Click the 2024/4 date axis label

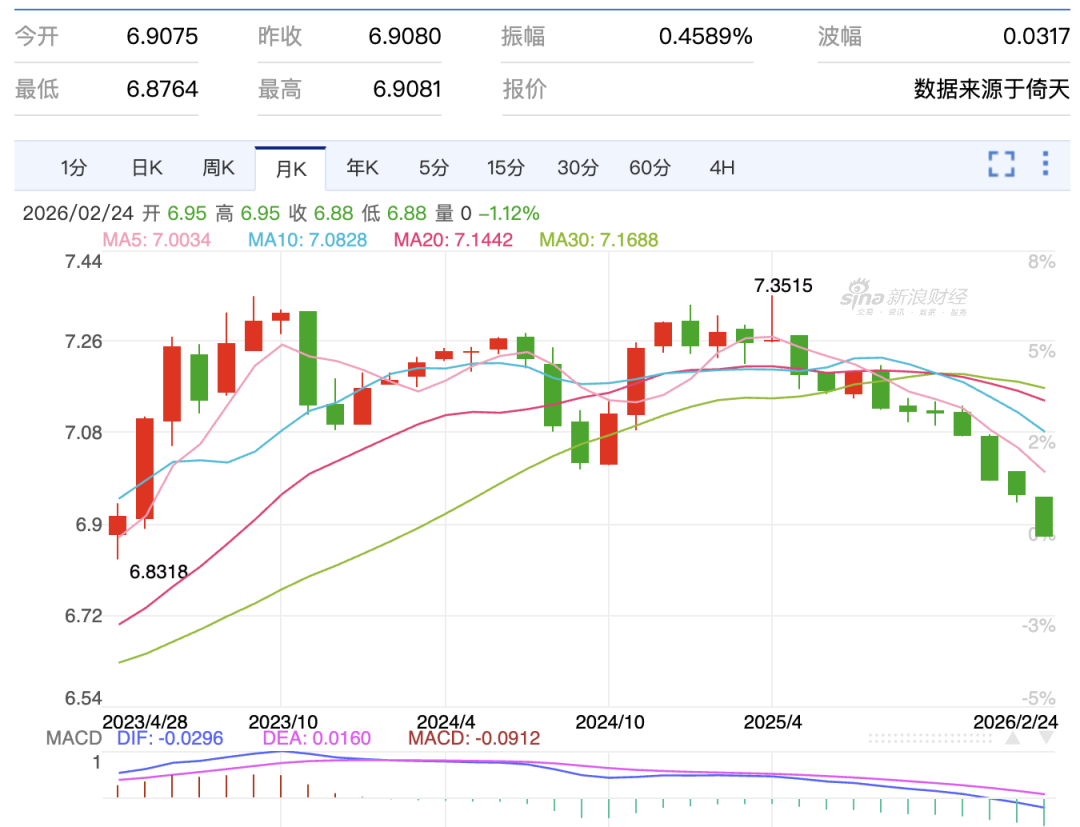(446, 722)
